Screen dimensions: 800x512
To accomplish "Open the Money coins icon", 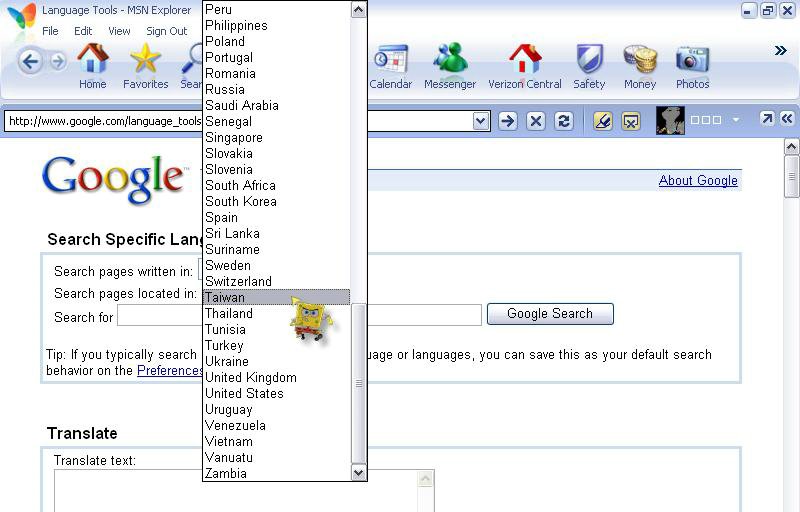I will point(640,66).
